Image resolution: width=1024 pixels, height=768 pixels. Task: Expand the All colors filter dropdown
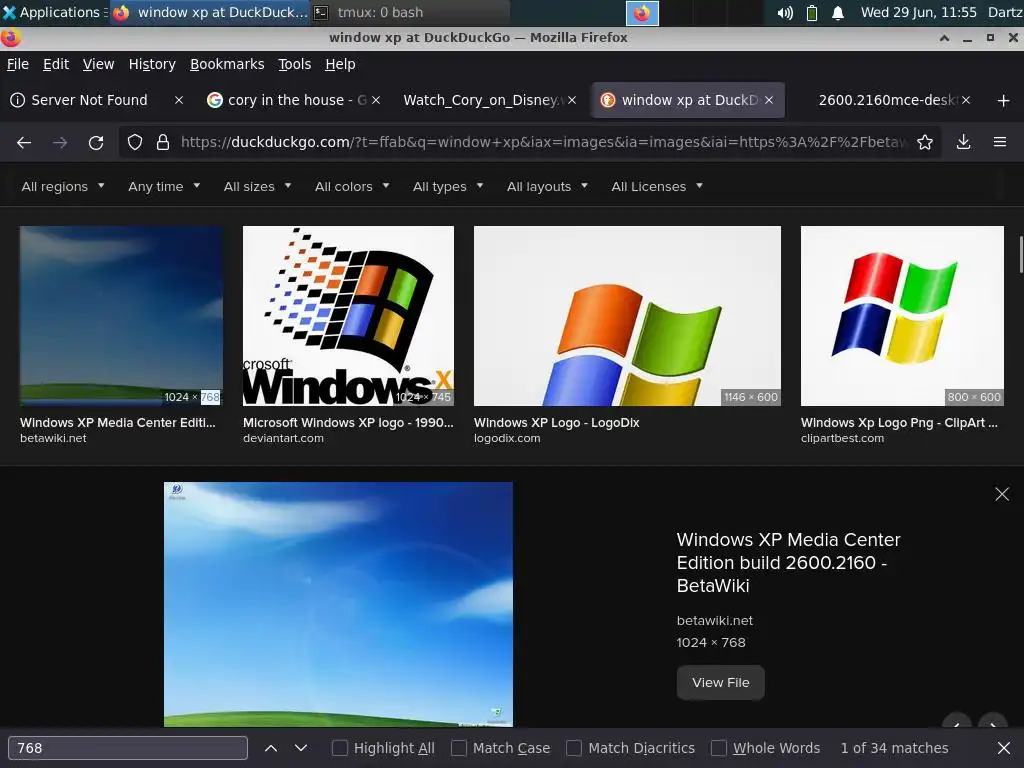coord(352,187)
